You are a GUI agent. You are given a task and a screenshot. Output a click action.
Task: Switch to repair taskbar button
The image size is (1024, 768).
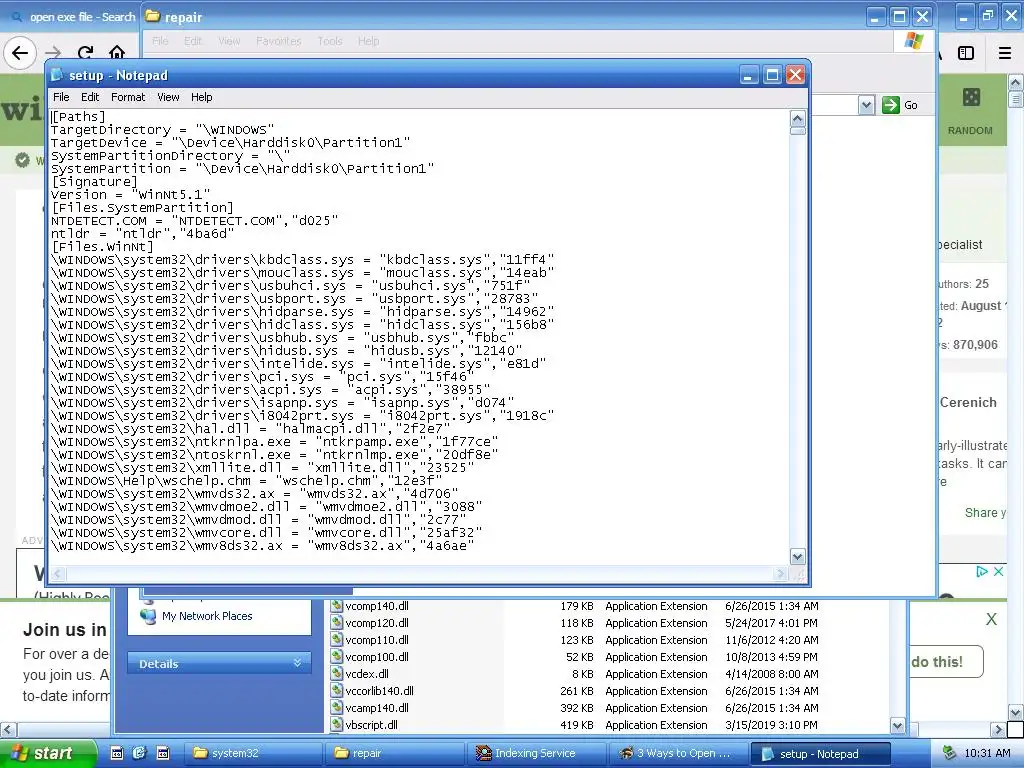395,753
